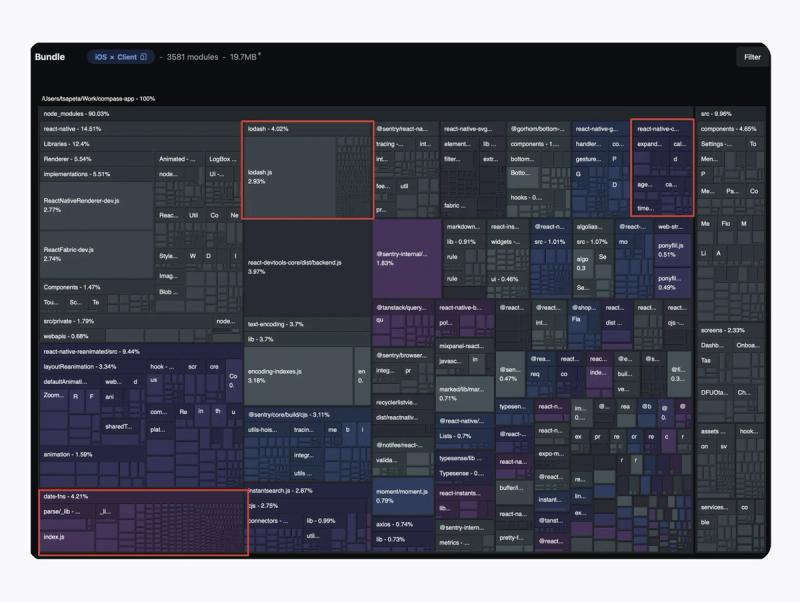Click the iOS × Client bundle tag
The height and width of the screenshot is (602, 800).
point(120,57)
